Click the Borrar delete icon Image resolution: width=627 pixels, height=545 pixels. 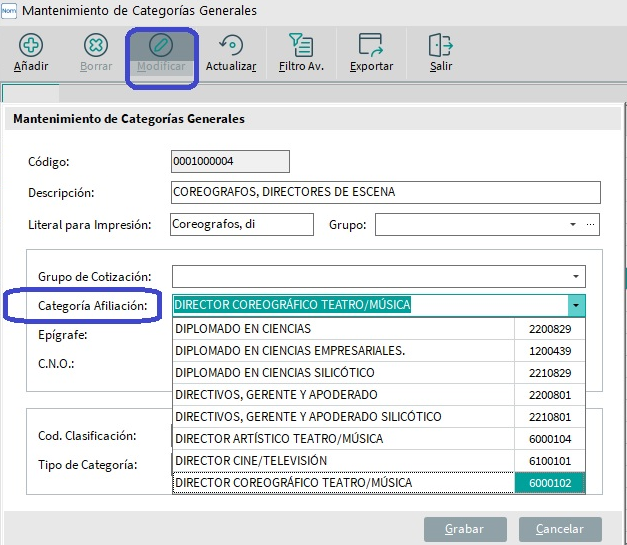pyautogui.click(x=96, y=45)
